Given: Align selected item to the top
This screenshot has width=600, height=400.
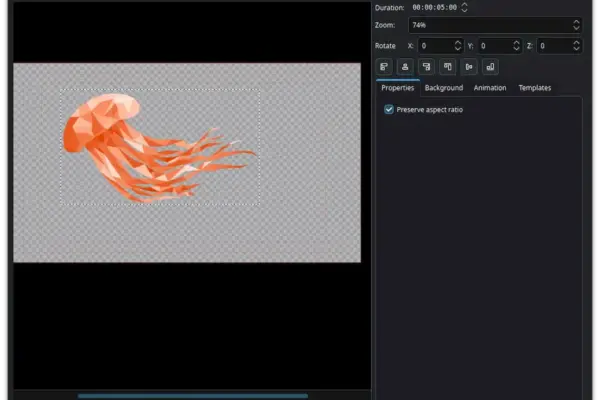Looking at the screenshot, I should 447,67.
